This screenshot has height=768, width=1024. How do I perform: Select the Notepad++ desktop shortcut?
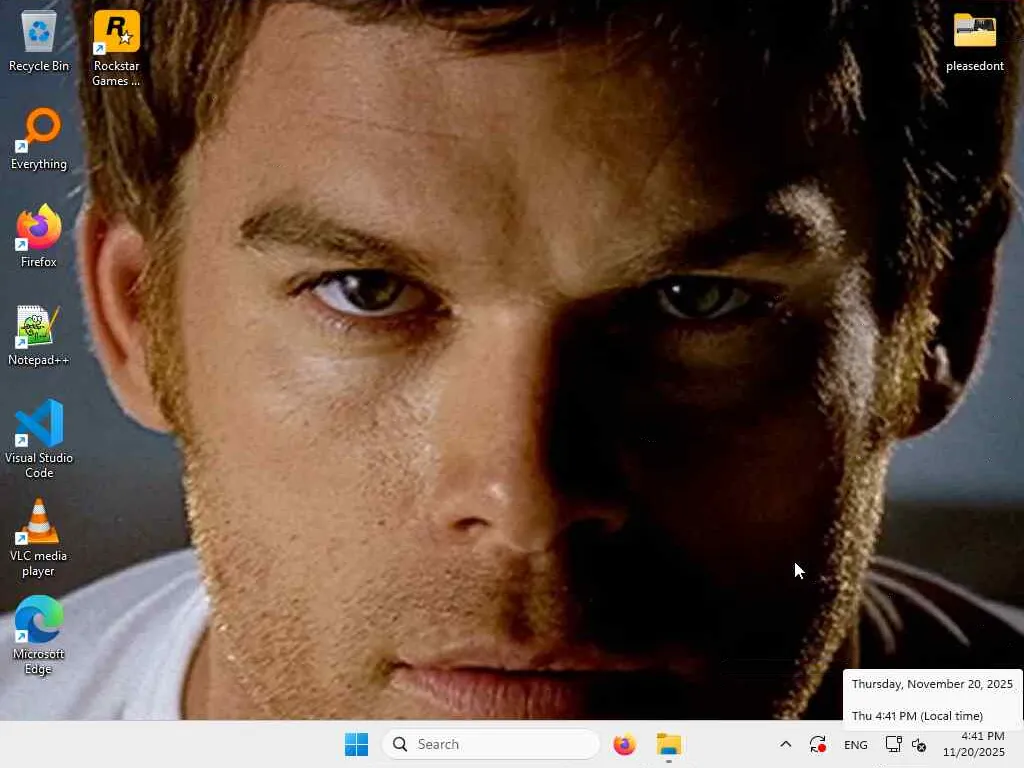click(39, 335)
